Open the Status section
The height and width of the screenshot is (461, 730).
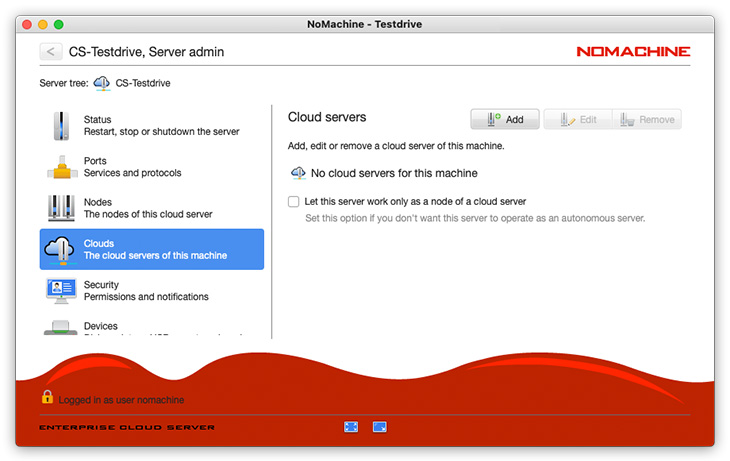[161, 126]
